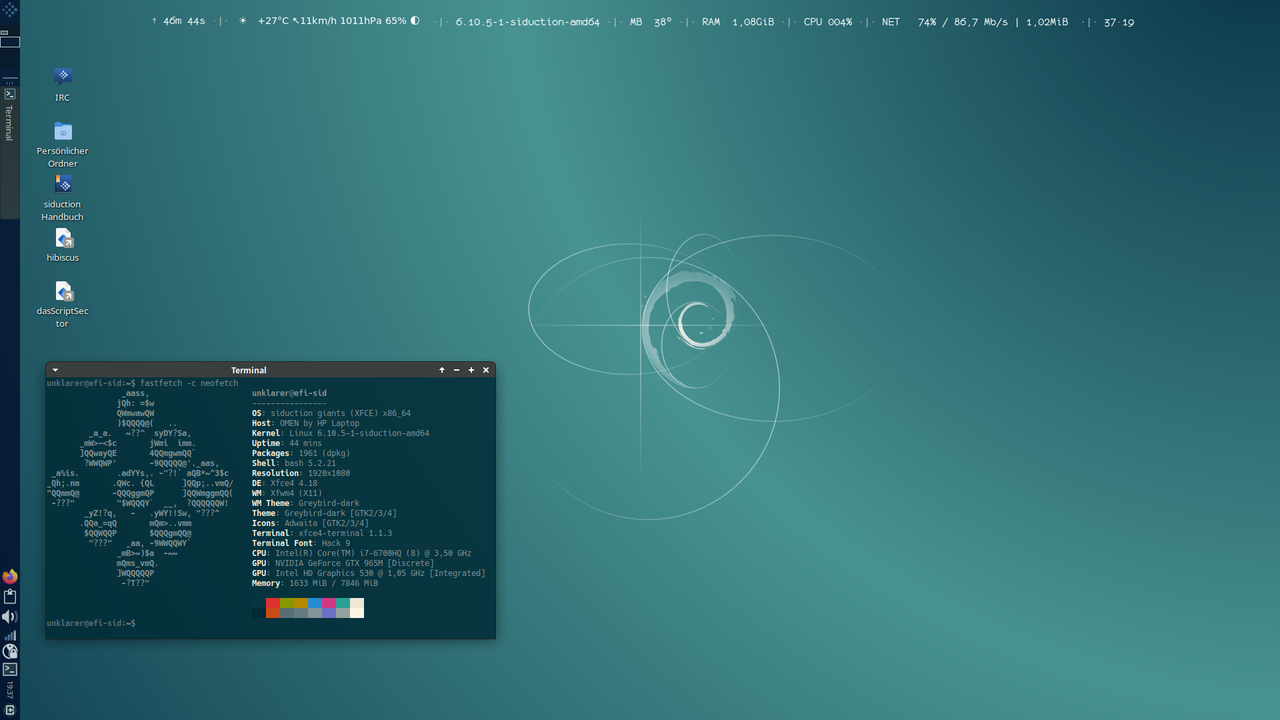Click the NVIDIA GeForce GTX 965M line
The image size is (1280, 720).
343,563
